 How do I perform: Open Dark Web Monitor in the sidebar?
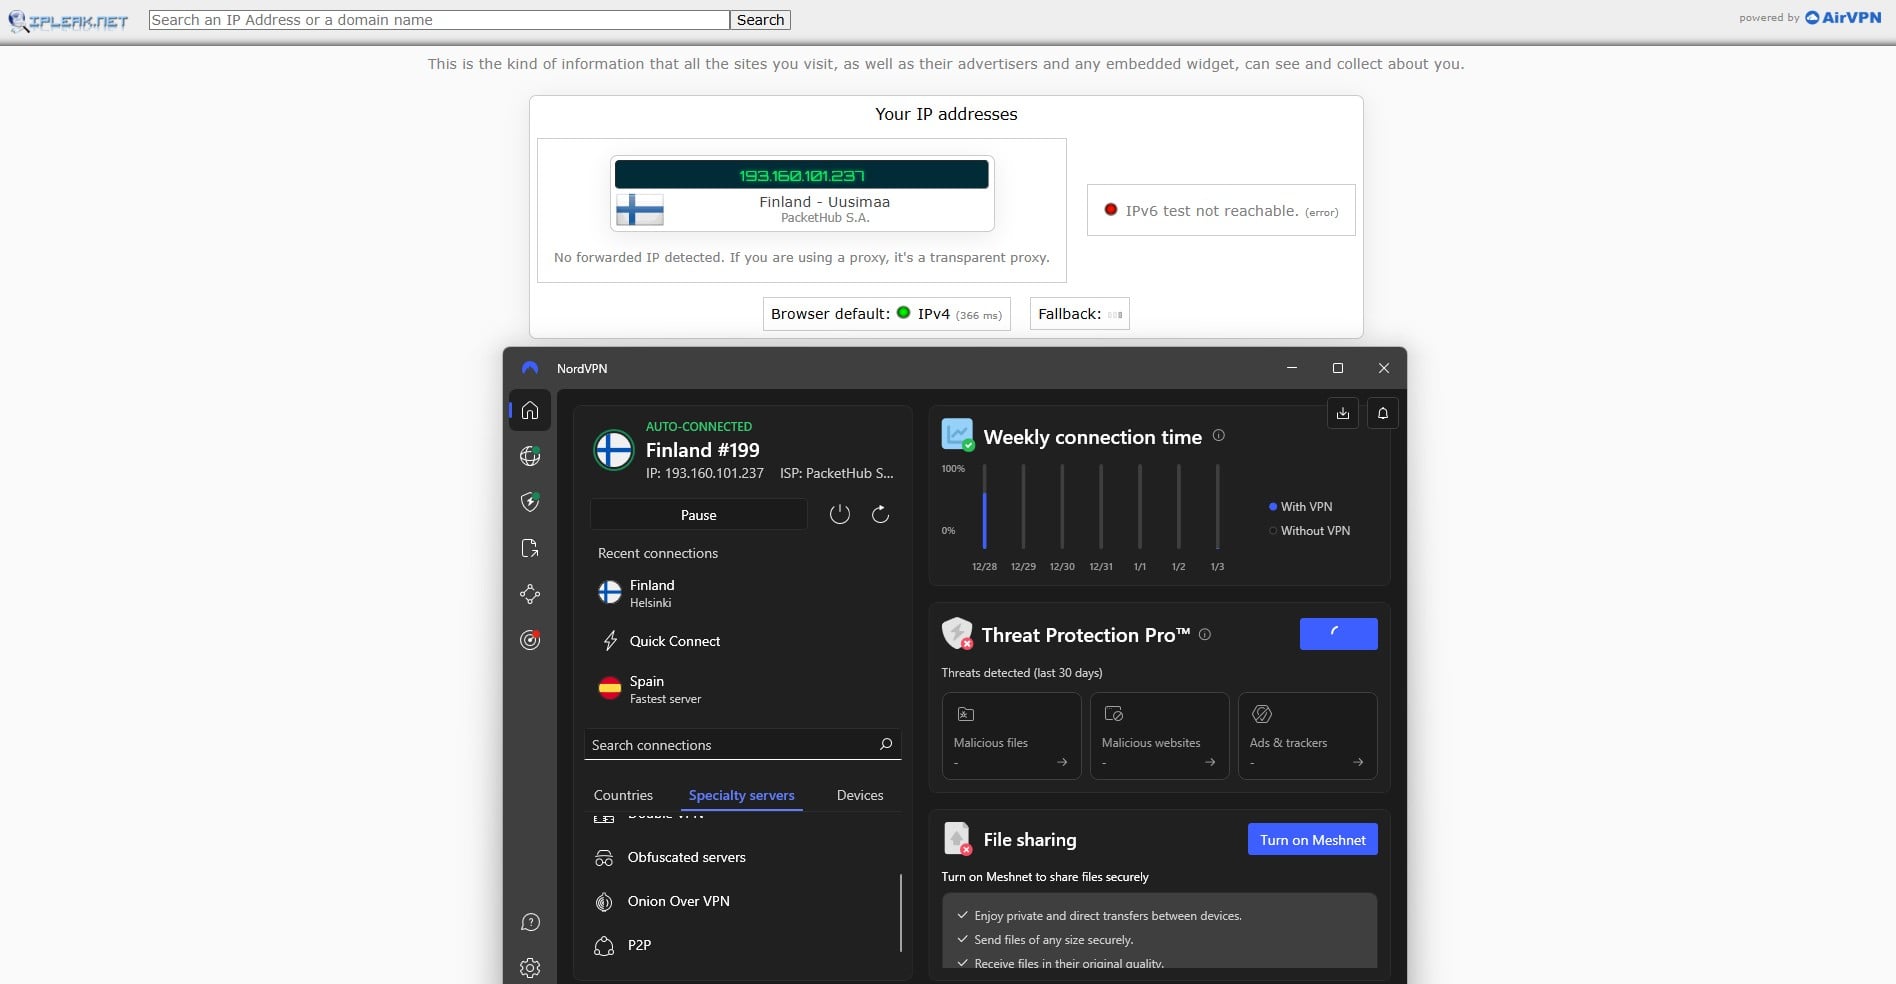coord(530,640)
